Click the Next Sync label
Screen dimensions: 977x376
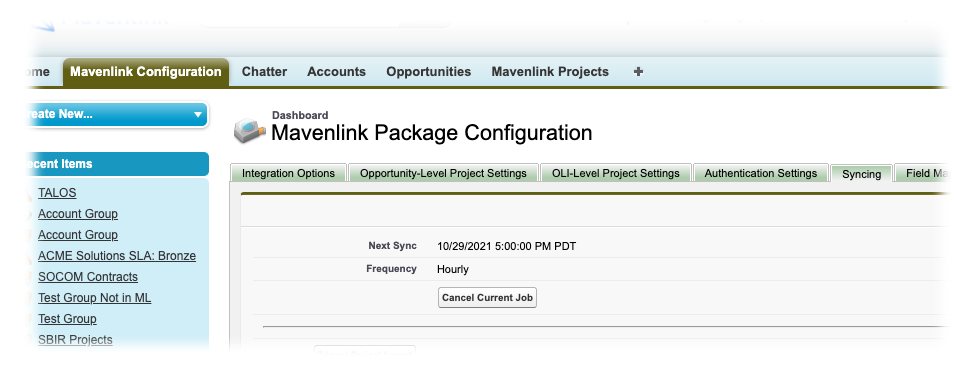click(x=393, y=246)
